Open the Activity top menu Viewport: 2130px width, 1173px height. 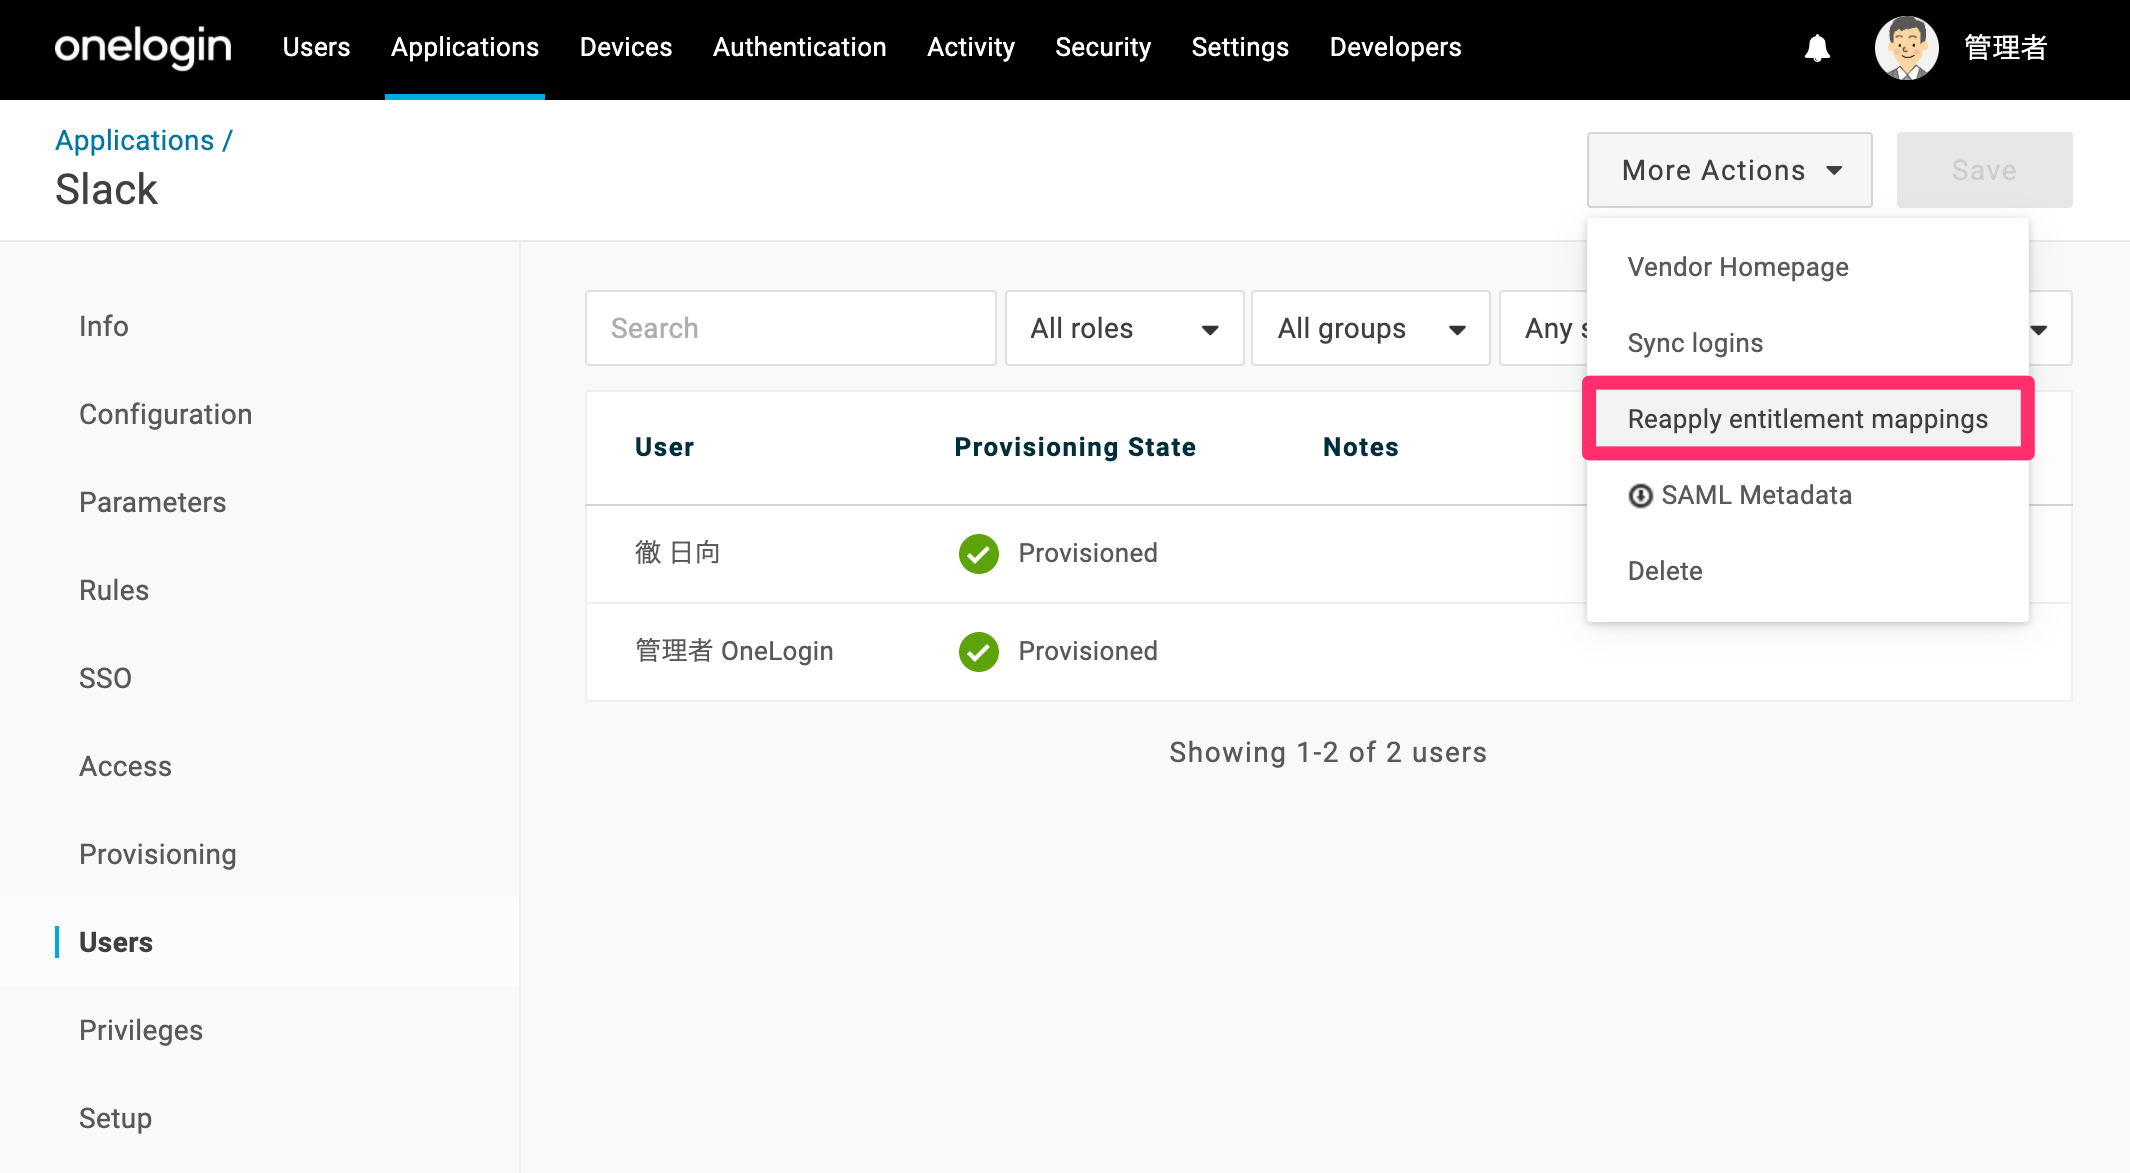[971, 47]
